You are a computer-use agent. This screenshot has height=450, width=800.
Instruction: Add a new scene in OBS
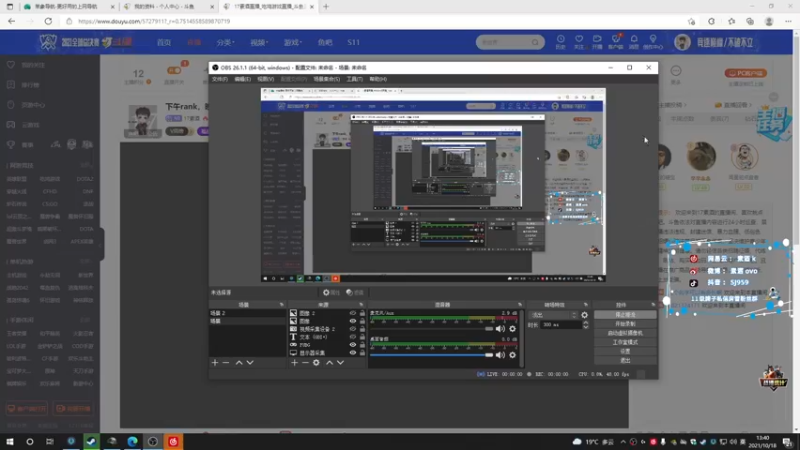click(x=215, y=363)
